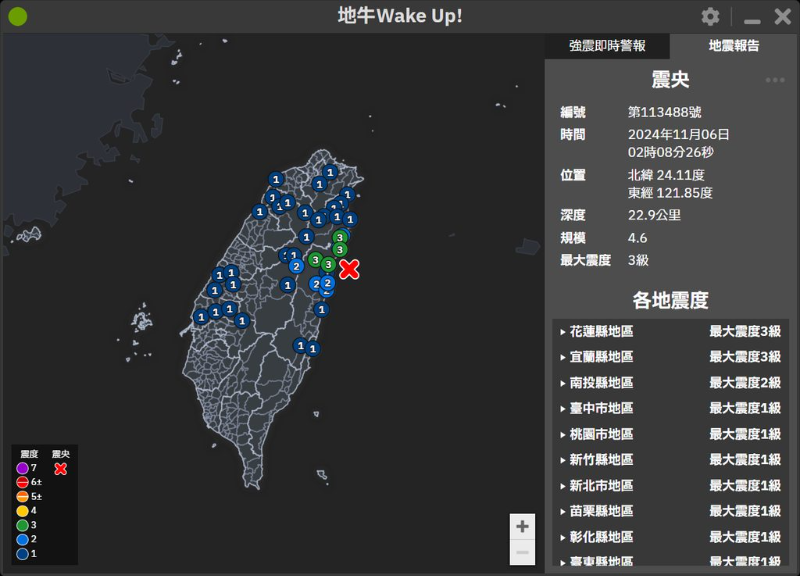Expand 宜蘭縣地區 intensity entry
Screen dimensions: 800x576
670,357
